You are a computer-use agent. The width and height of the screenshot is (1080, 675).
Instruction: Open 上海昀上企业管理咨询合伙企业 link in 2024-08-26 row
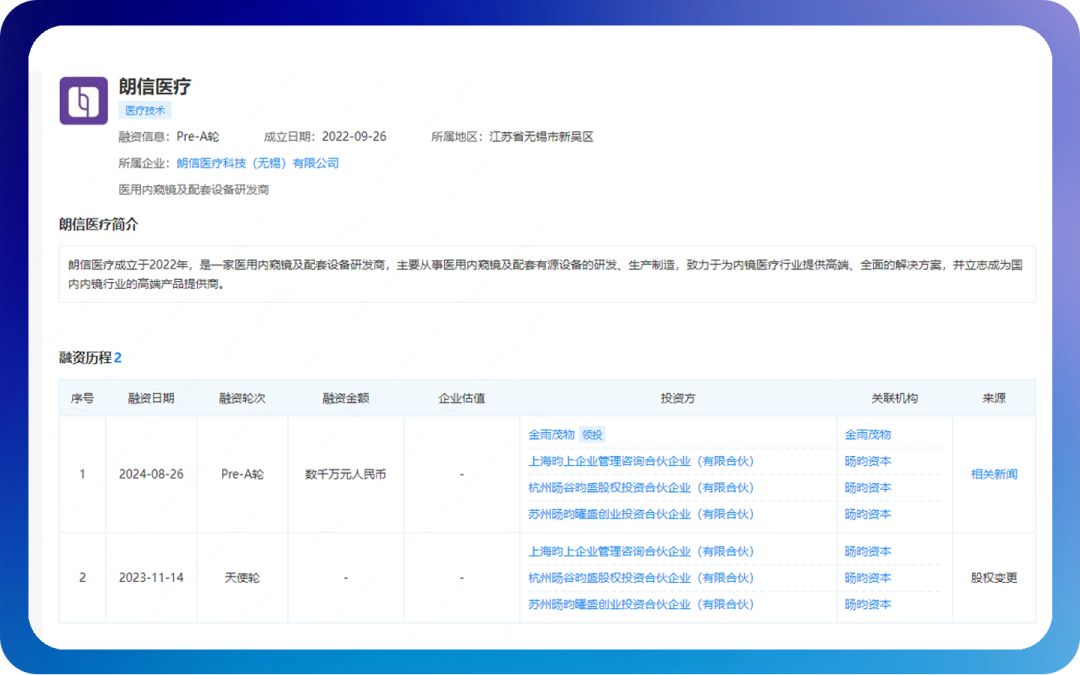point(641,461)
